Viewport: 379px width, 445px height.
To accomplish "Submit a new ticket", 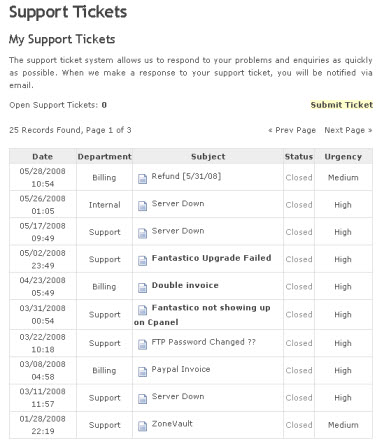I will coord(342,105).
